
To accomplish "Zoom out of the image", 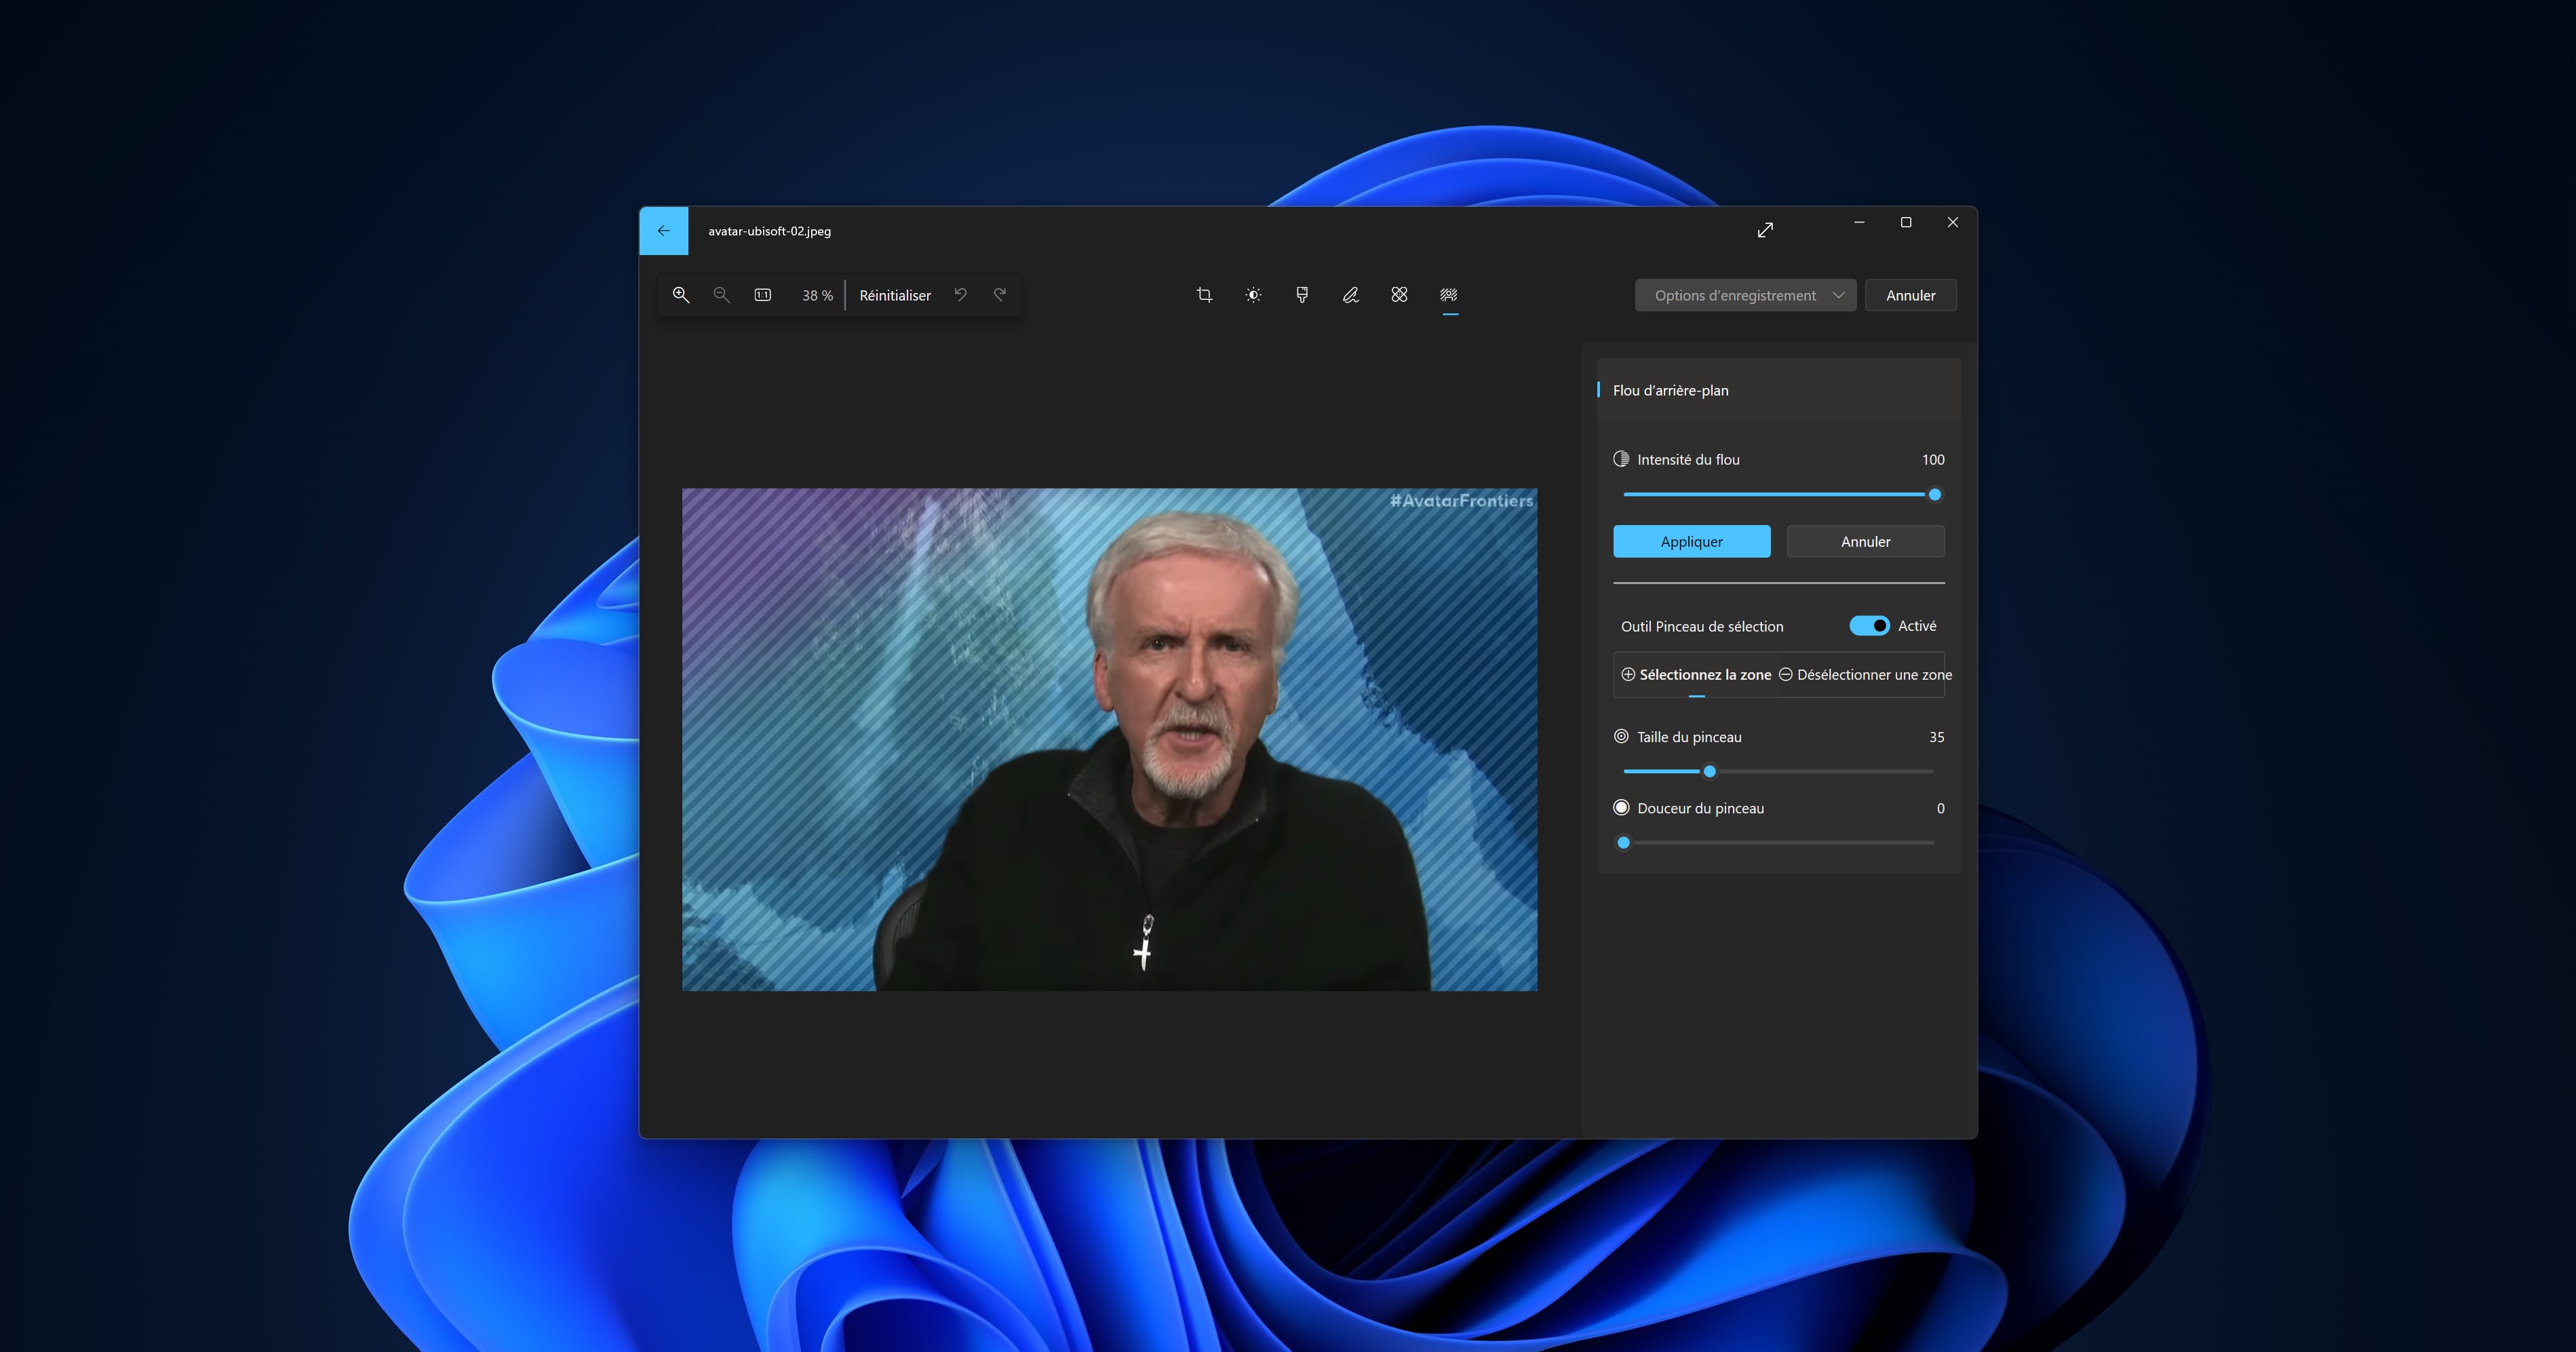I will pyautogui.click(x=721, y=294).
